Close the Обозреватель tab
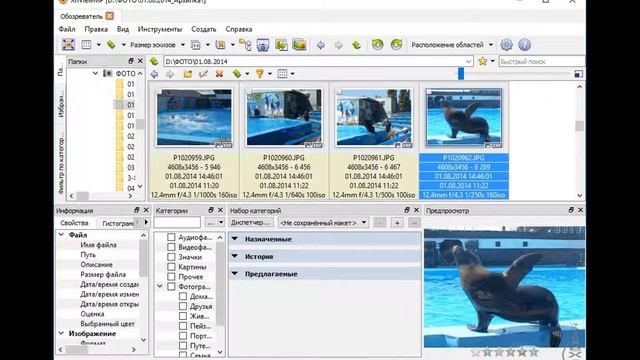 tap(109, 16)
